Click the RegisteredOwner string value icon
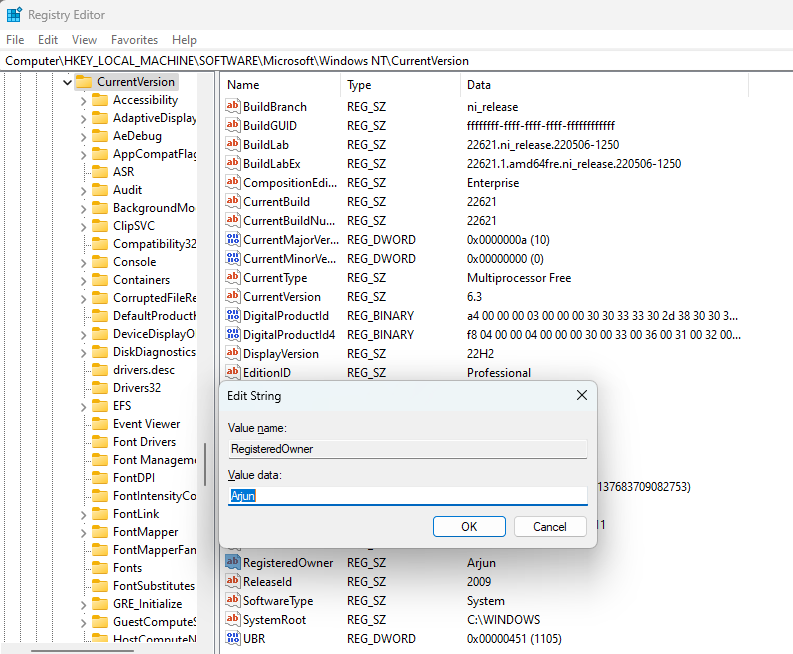This screenshot has width=793, height=654. [233, 562]
